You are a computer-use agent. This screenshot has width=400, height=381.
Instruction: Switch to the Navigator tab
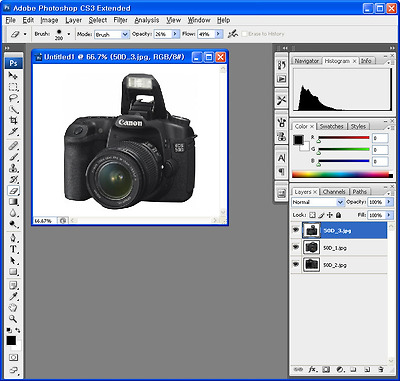click(x=307, y=61)
